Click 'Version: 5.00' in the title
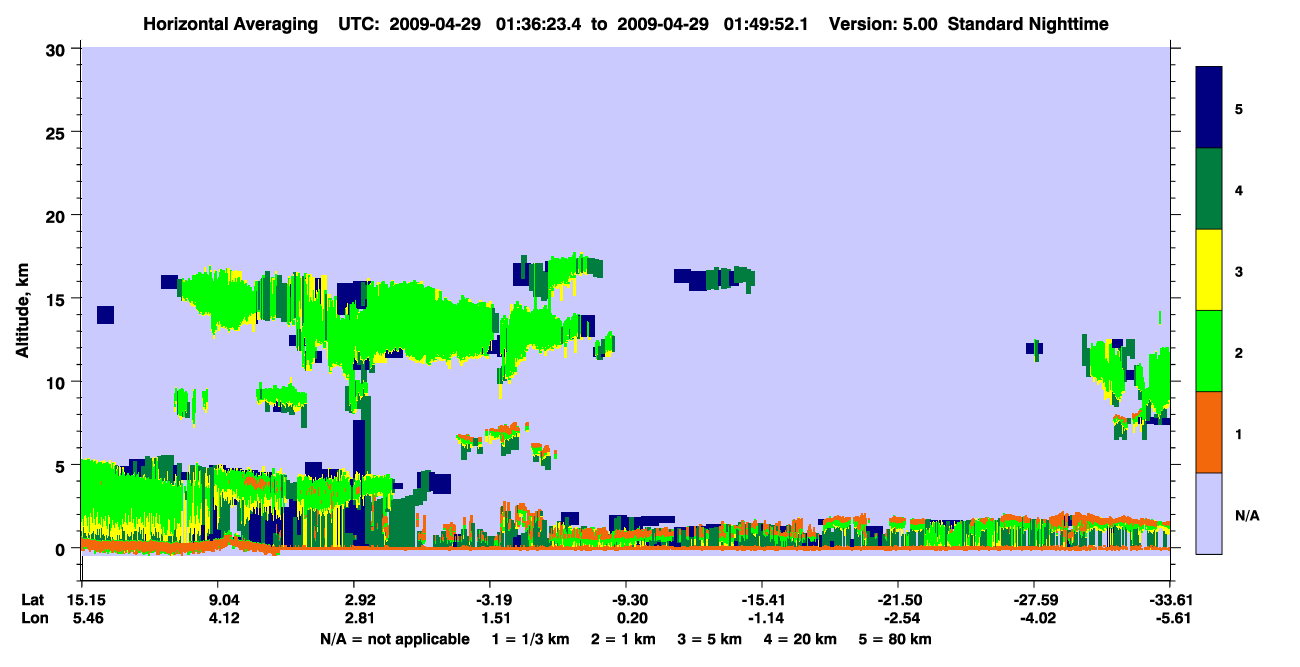 [882, 24]
